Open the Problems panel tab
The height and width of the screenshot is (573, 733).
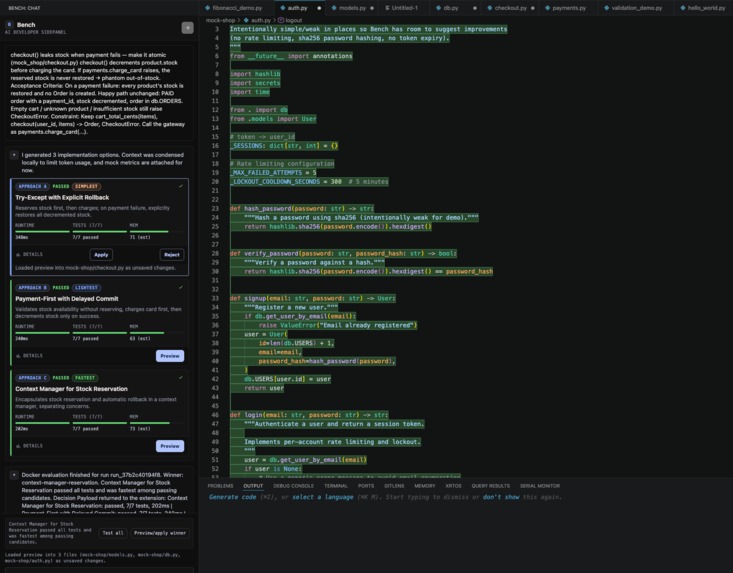220,486
